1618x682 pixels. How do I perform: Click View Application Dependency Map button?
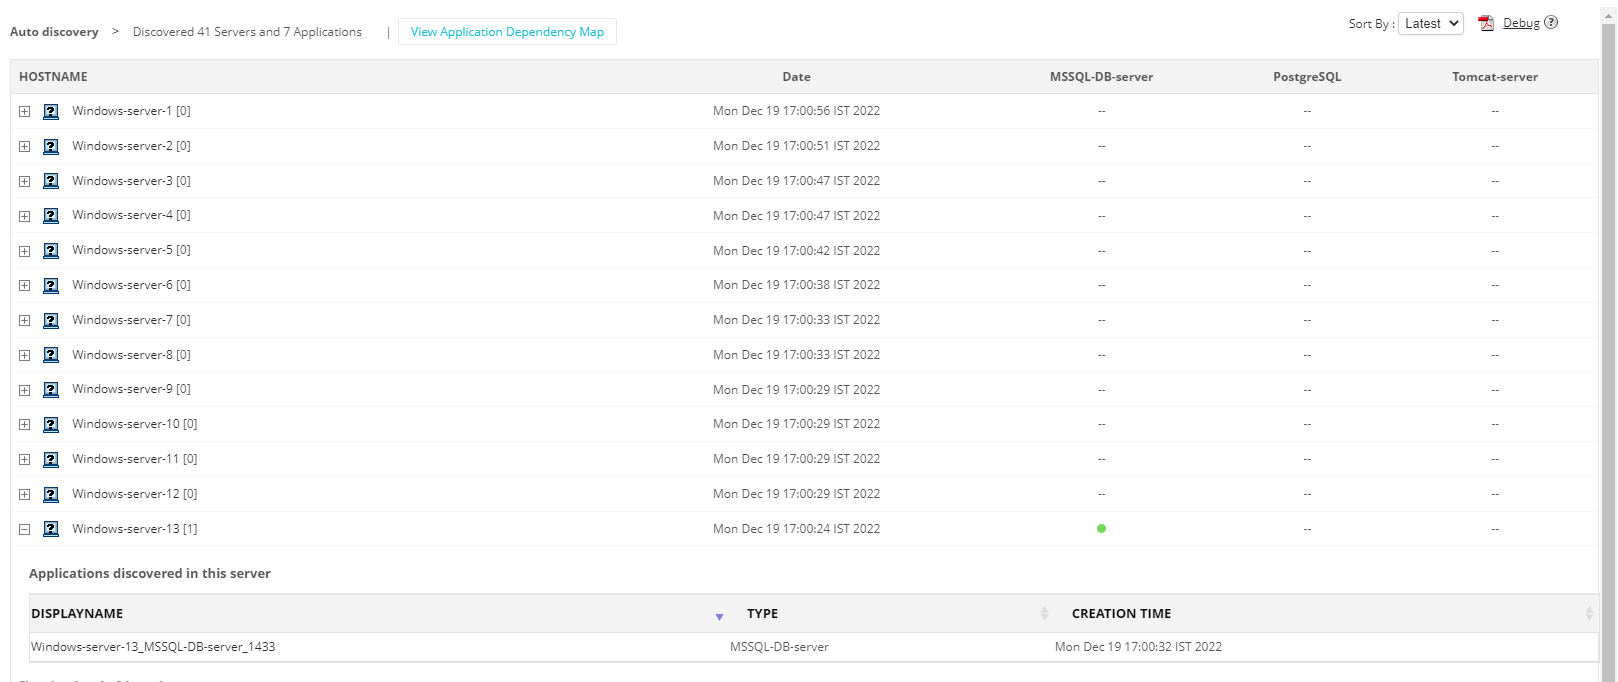[507, 32]
